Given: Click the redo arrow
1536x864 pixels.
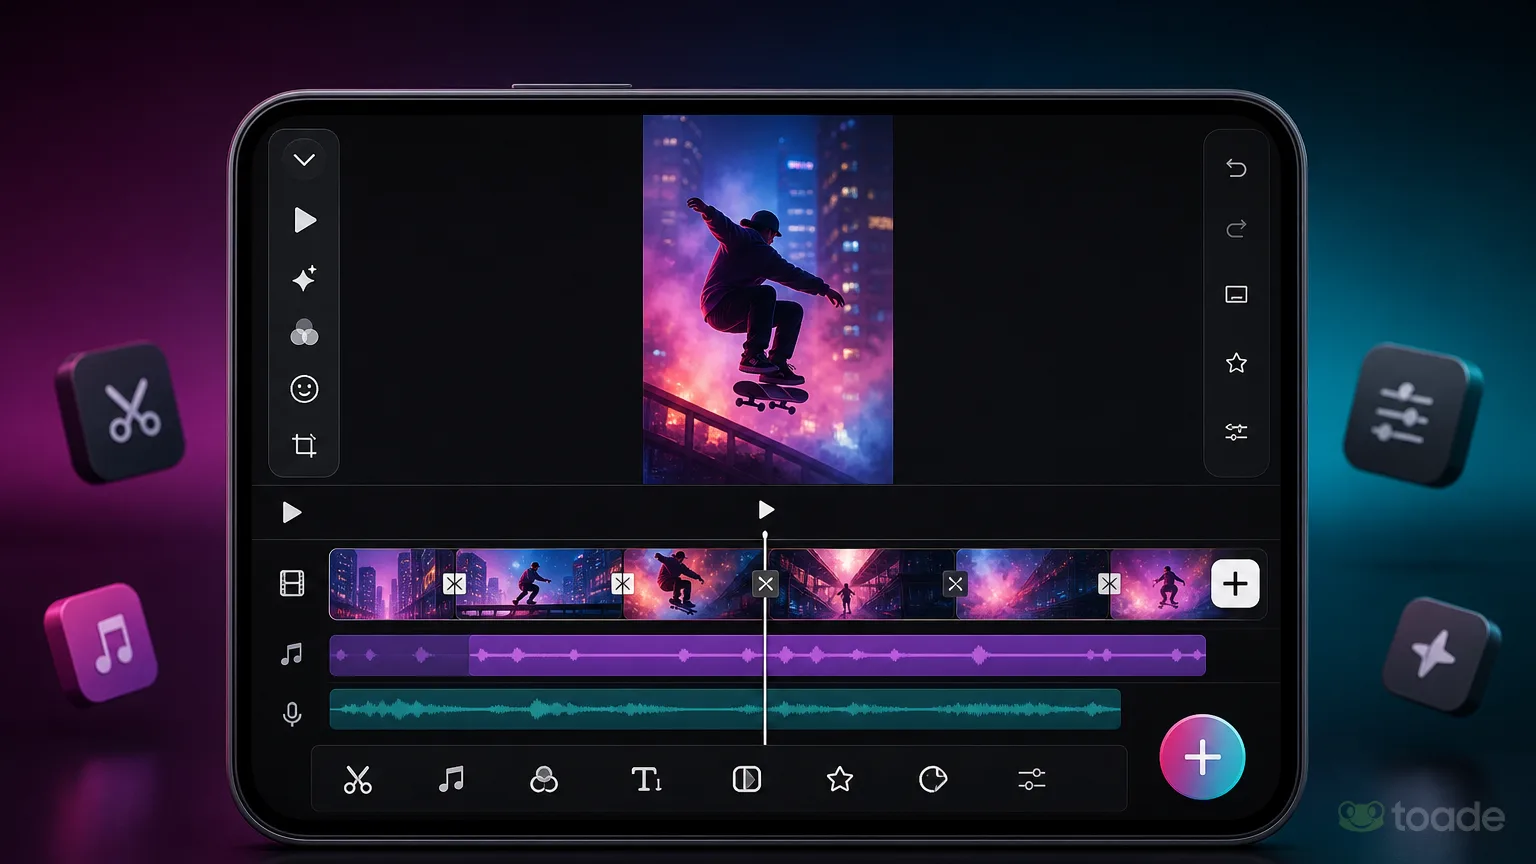Looking at the screenshot, I should (x=1236, y=229).
